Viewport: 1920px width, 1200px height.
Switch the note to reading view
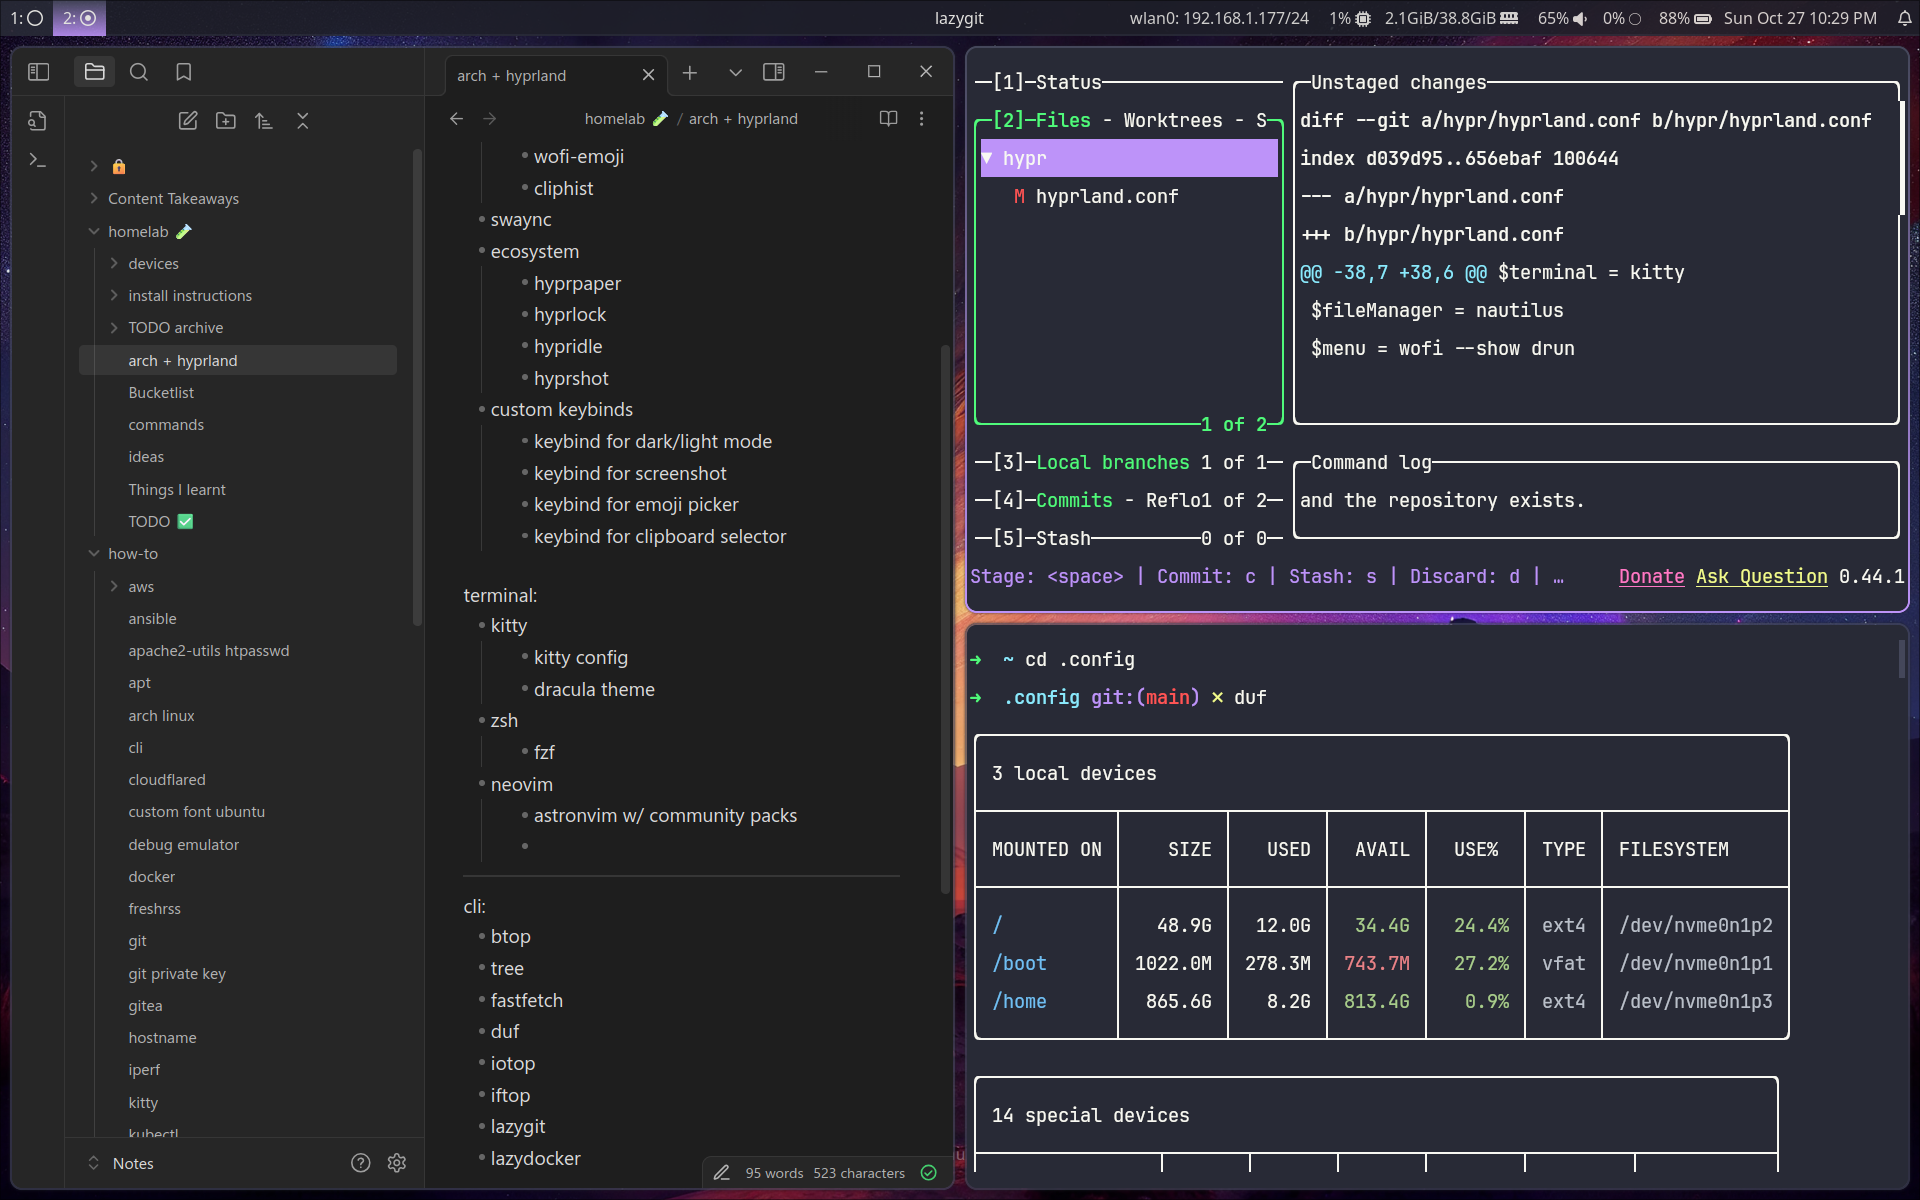pos(888,118)
